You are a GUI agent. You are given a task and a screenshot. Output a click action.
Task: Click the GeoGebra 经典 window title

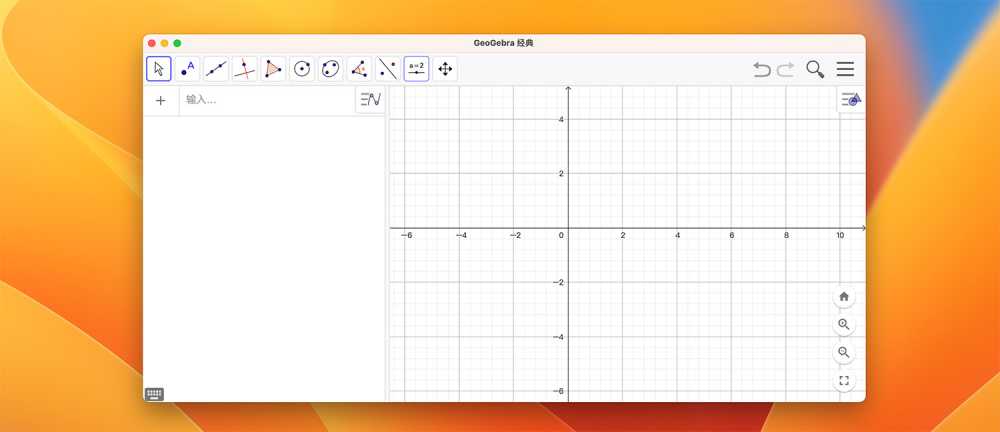point(503,43)
